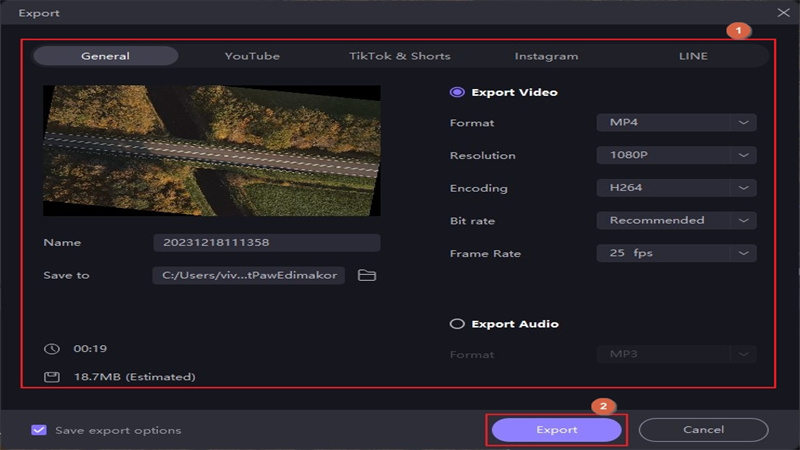
Task: Click the disk size icon beside 18.7MB
Action: click(52, 377)
